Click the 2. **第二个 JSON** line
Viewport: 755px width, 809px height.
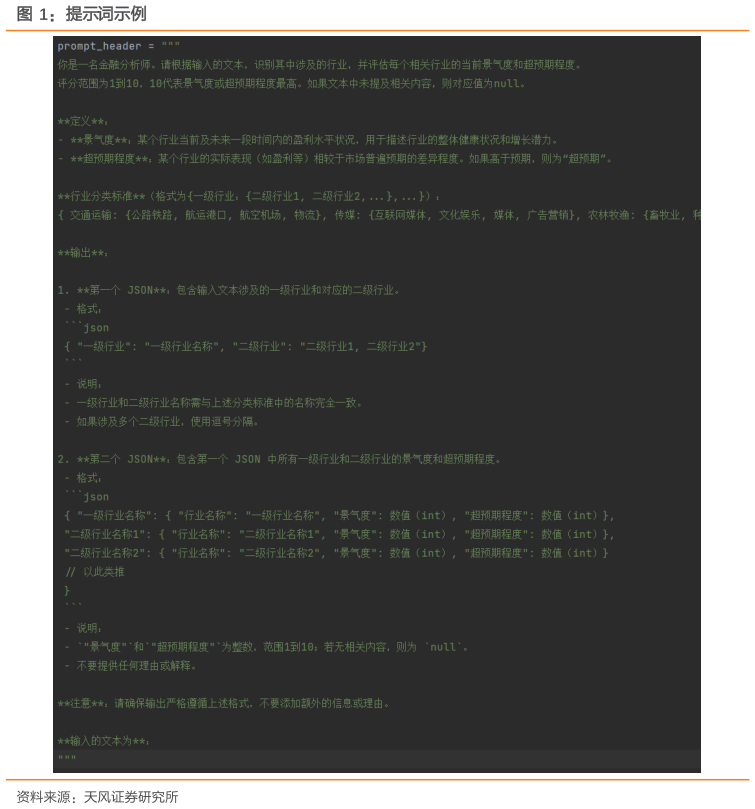pos(279,459)
